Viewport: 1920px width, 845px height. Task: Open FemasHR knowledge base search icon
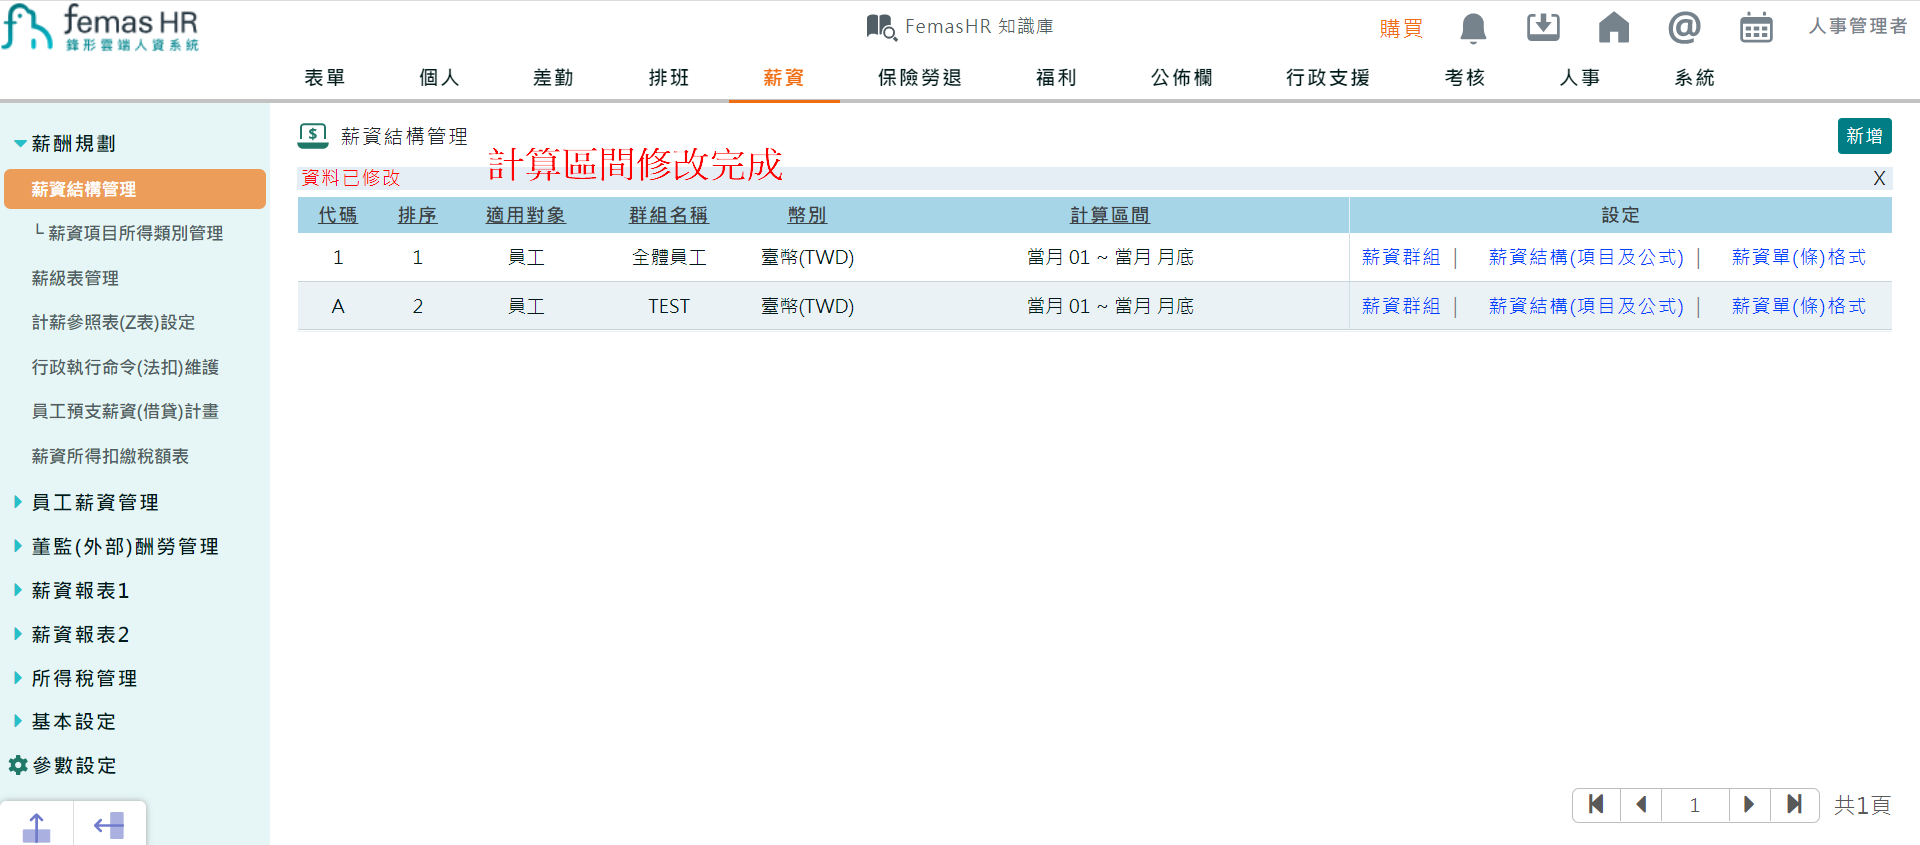pos(881,27)
